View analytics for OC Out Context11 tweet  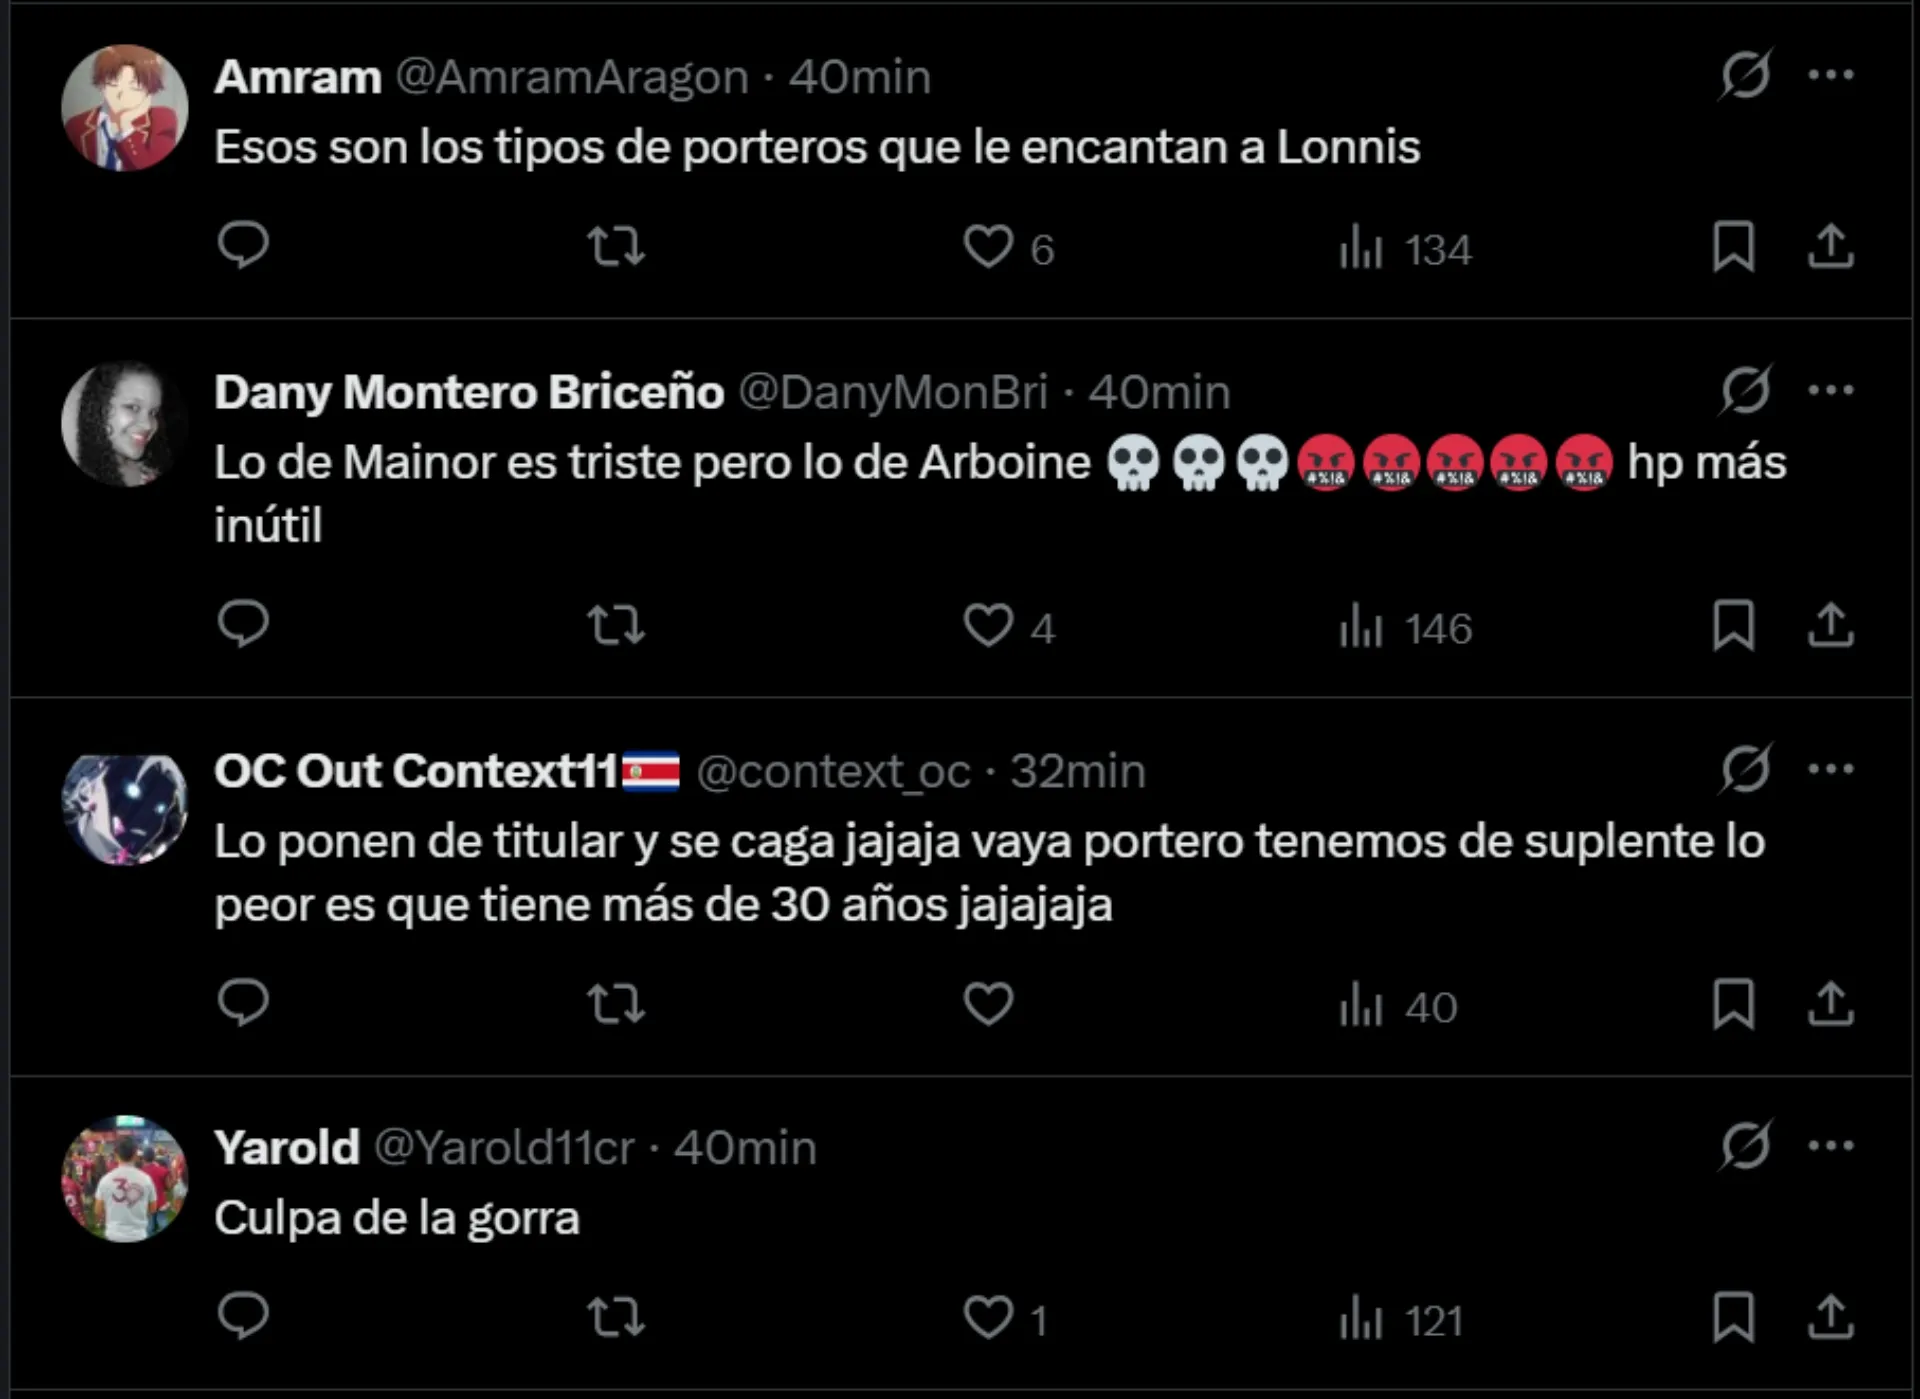1398,1006
